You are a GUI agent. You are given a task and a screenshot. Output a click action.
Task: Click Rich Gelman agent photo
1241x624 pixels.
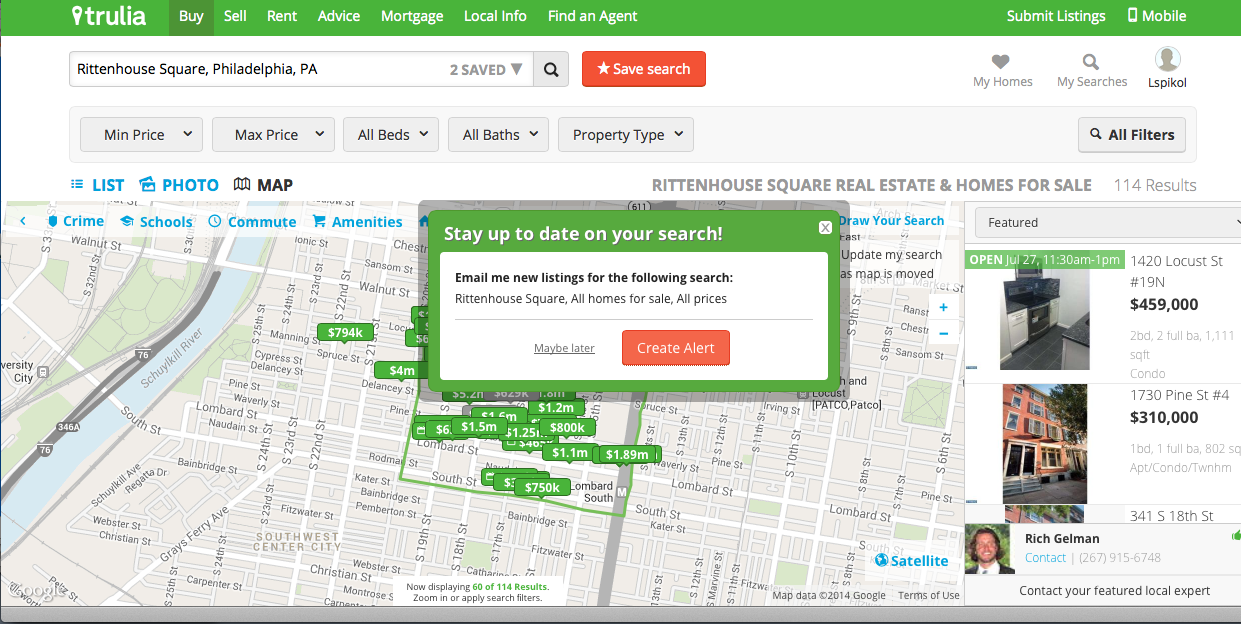click(x=989, y=548)
